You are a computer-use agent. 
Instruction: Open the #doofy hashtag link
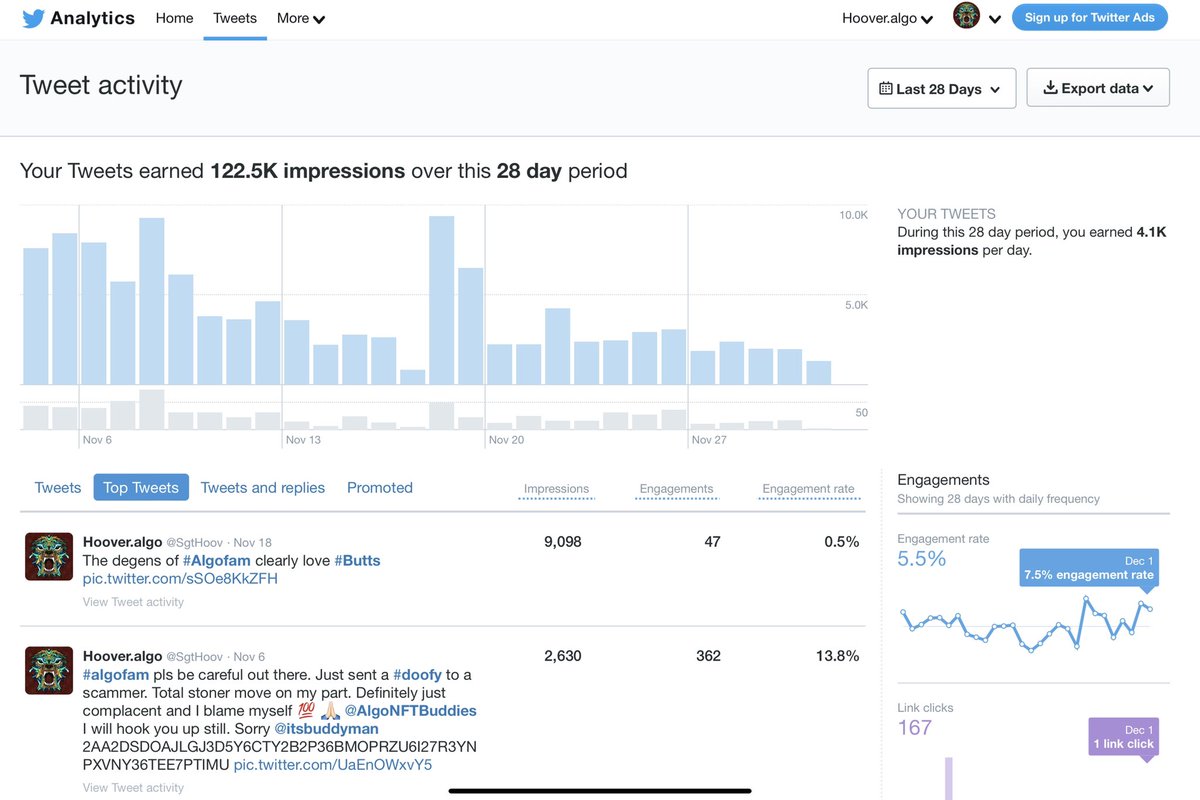click(417, 675)
